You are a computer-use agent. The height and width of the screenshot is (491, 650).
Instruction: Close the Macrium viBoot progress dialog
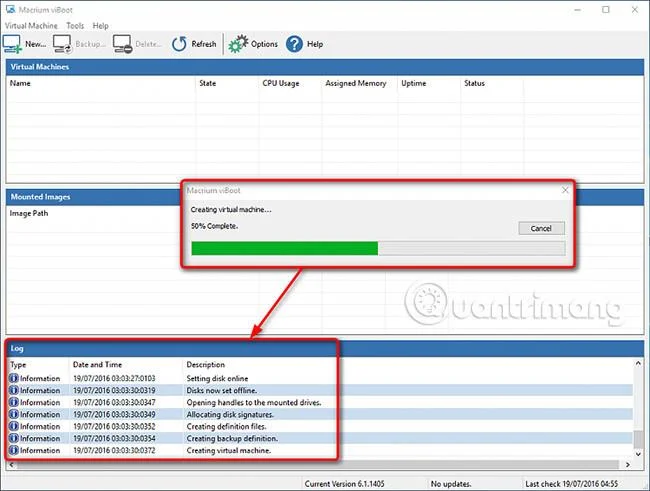coord(565,190)
